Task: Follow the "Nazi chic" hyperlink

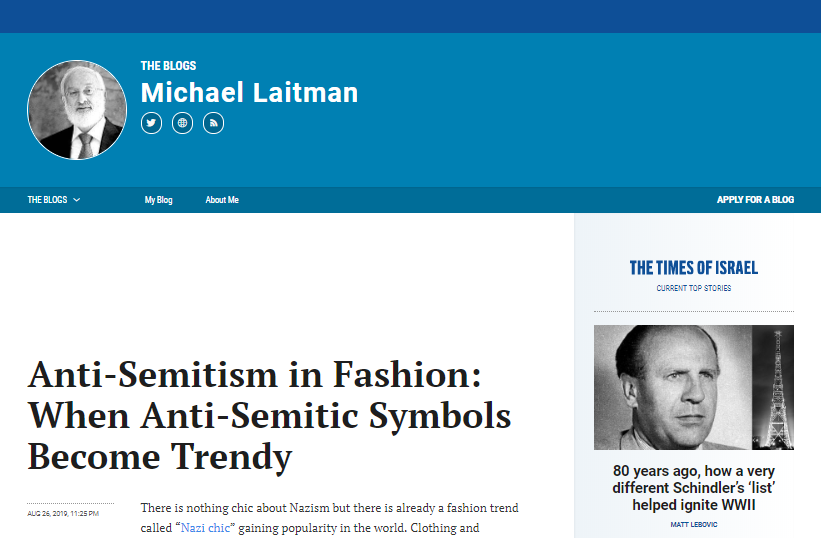Action: (x=205, y=527)
